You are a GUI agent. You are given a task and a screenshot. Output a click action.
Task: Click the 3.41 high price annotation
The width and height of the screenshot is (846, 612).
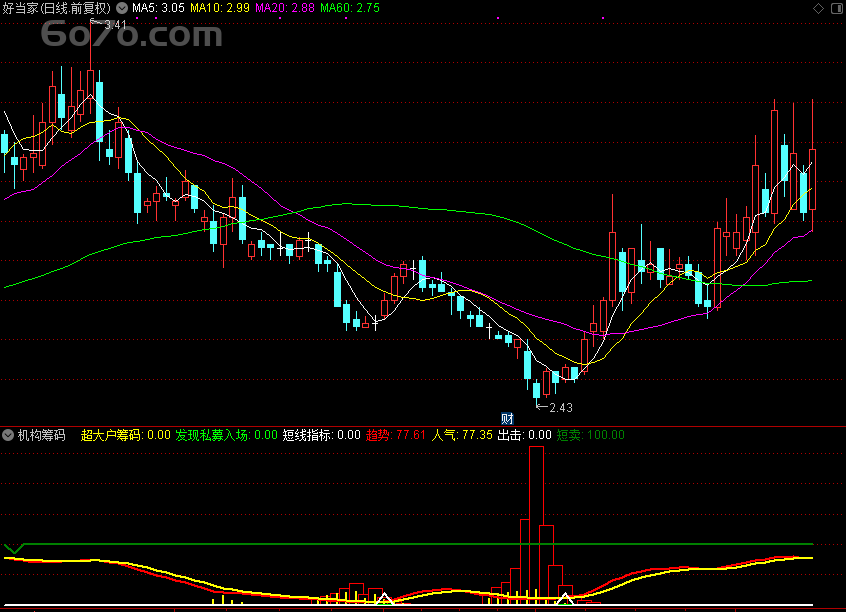pos(115,25)
